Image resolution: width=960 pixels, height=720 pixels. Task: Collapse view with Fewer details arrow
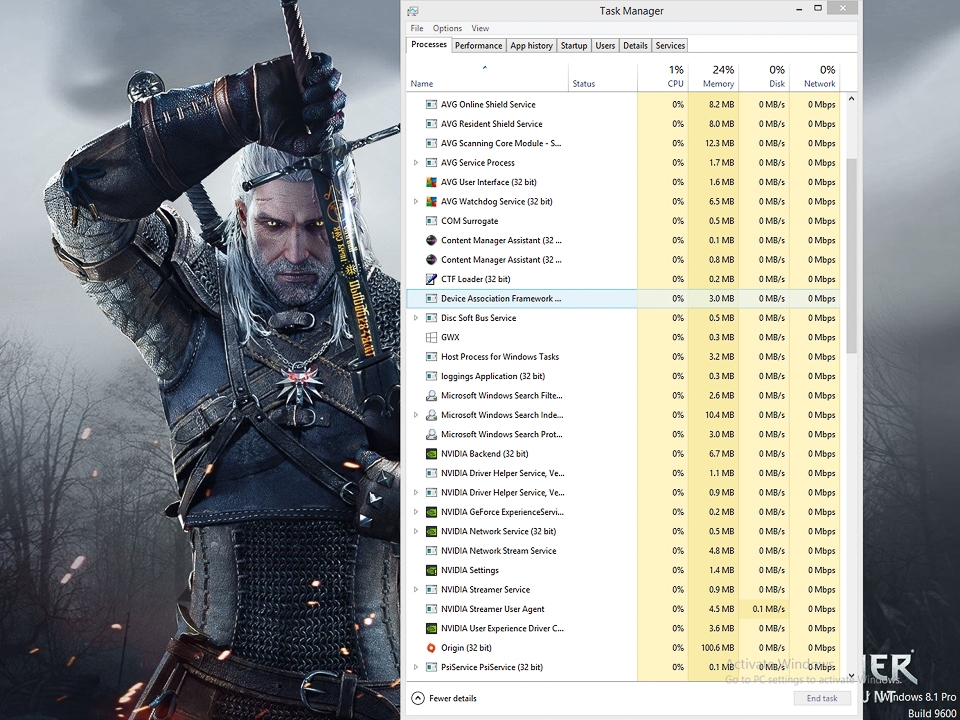(x=418, y=698)
